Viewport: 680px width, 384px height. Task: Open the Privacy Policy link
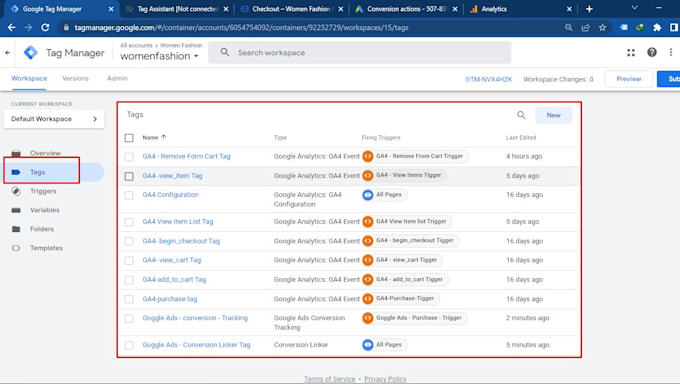[385, 379]
